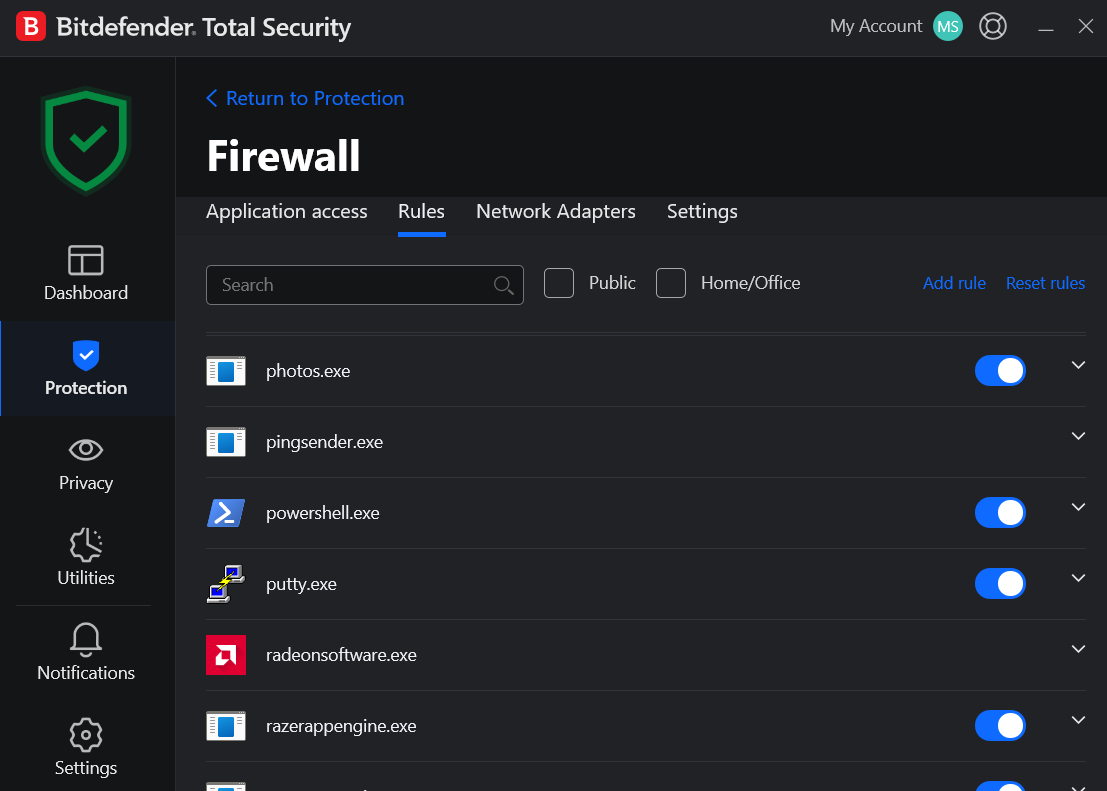
Task: Turn off the razerappengine.exe rule switch
Action: (x=1000, y=726)
